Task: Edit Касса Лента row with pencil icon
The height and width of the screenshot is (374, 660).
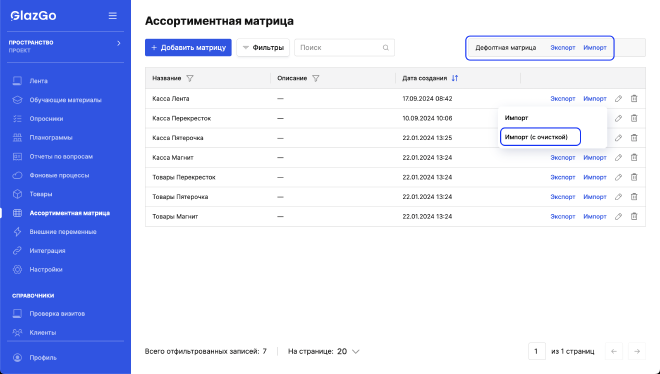Action: click(618, 98)
